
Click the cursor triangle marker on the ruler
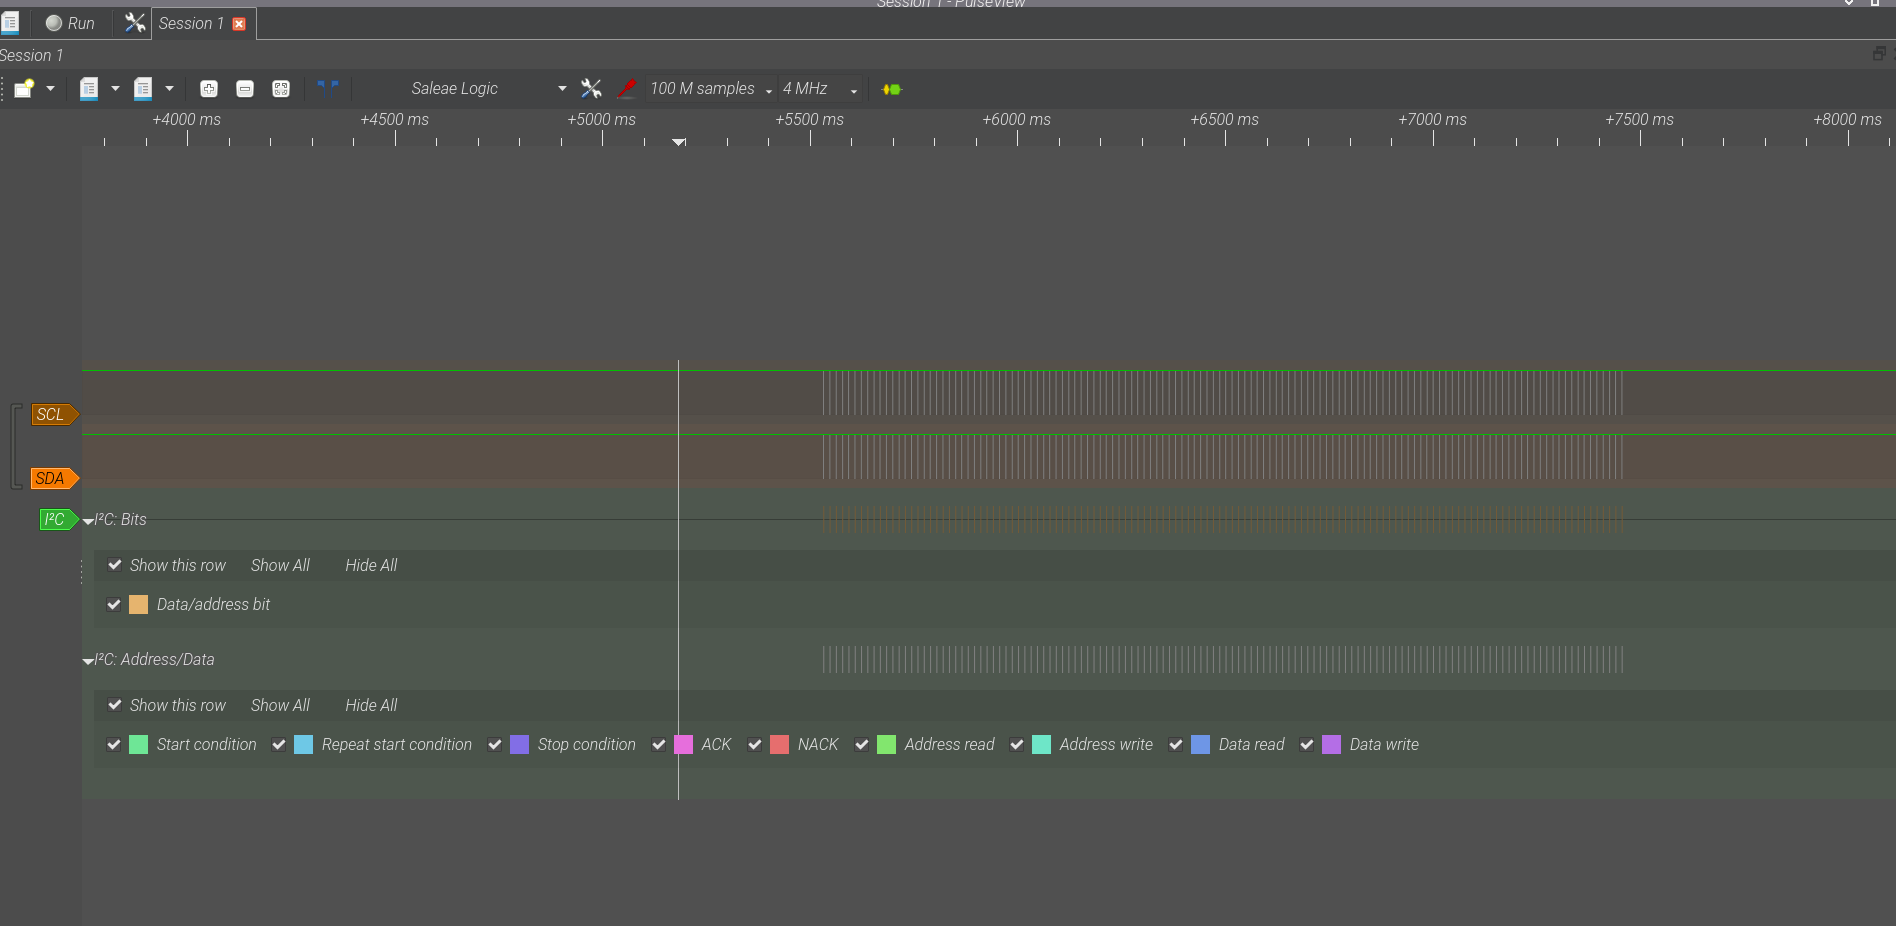tap(679, 142)
